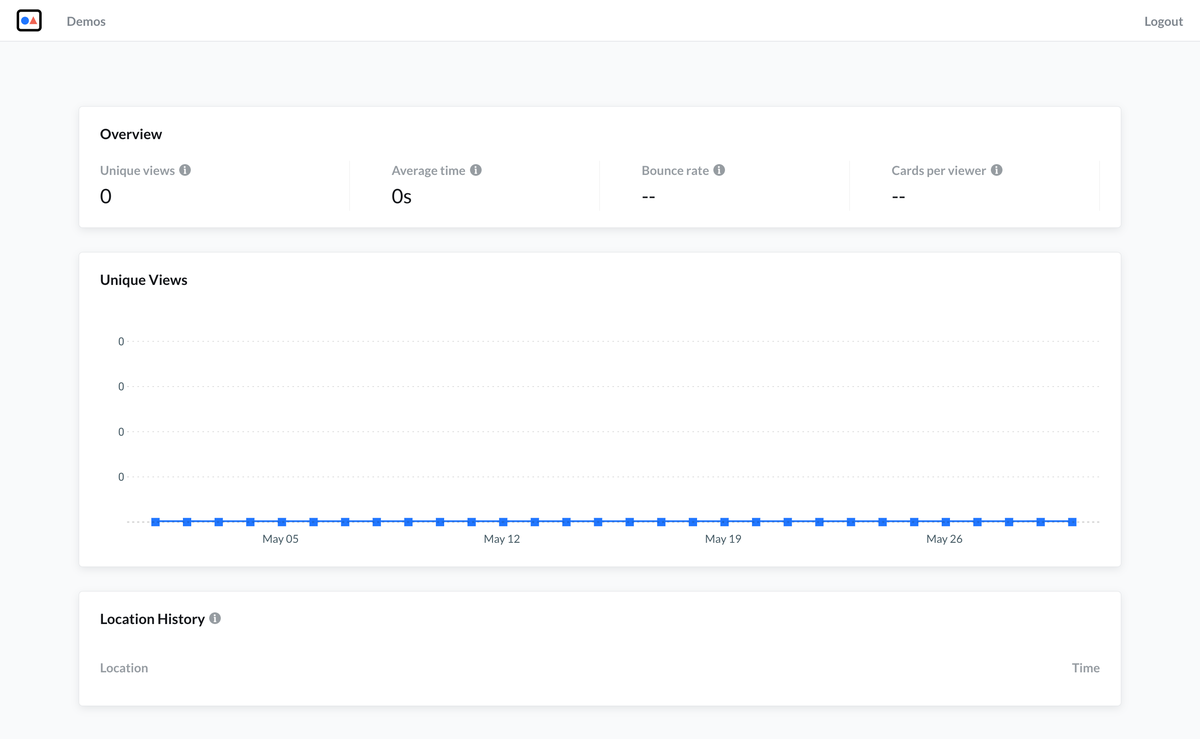The width and height of the screenshot is (1200, 739).
Task: Click the Time column header
Action: 1085,668
